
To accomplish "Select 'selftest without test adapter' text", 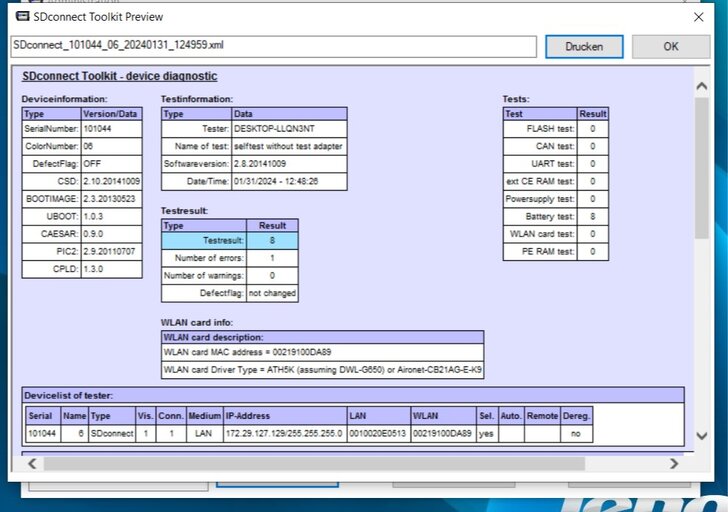I will coord(289,146).
